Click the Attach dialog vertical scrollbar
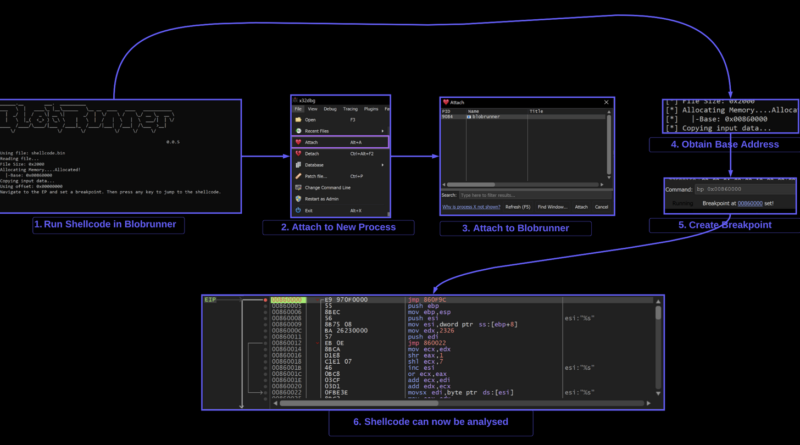Image resolution: width=800 pixels, height=445 pixels. (x=609, y=144)
